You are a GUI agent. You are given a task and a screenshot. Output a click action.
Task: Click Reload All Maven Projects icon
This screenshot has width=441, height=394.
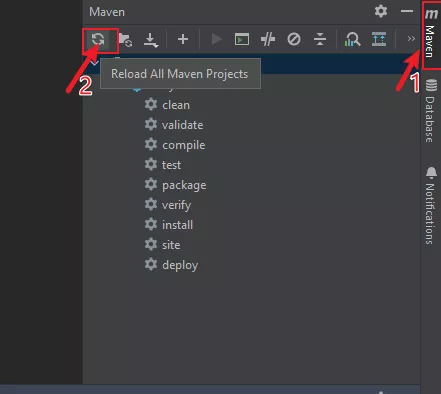pos(98,39)
